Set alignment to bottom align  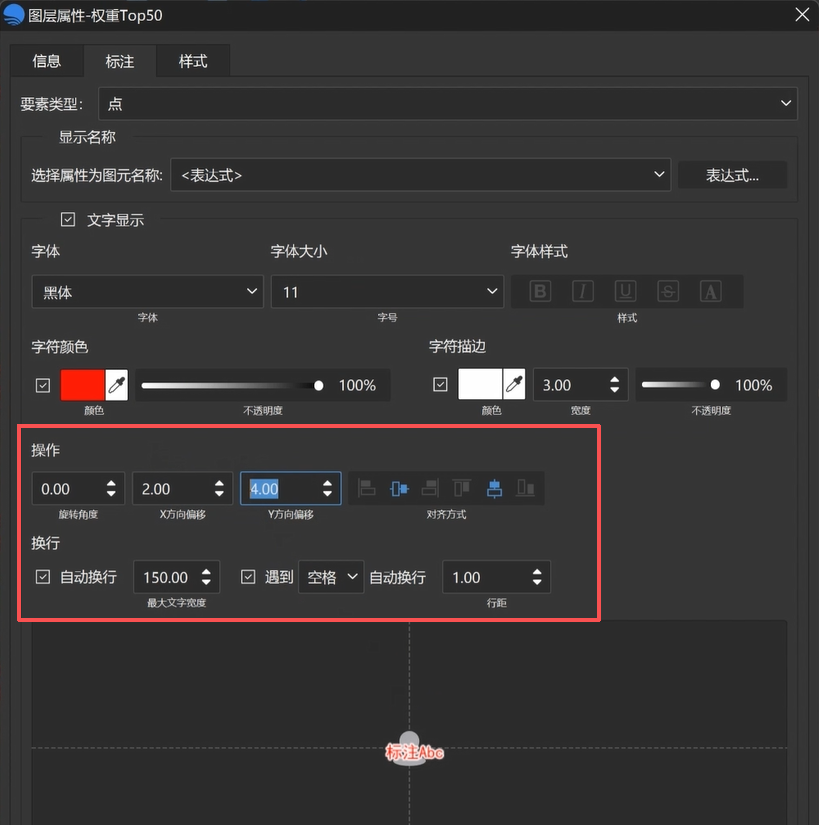click(x=525, y=488)
